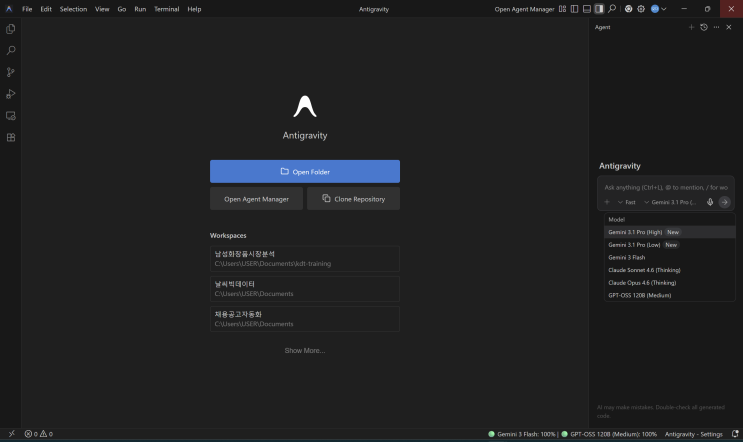Click the Clone Repository button
This screenshot has width=743, height=442.
[x=353, y=198]
